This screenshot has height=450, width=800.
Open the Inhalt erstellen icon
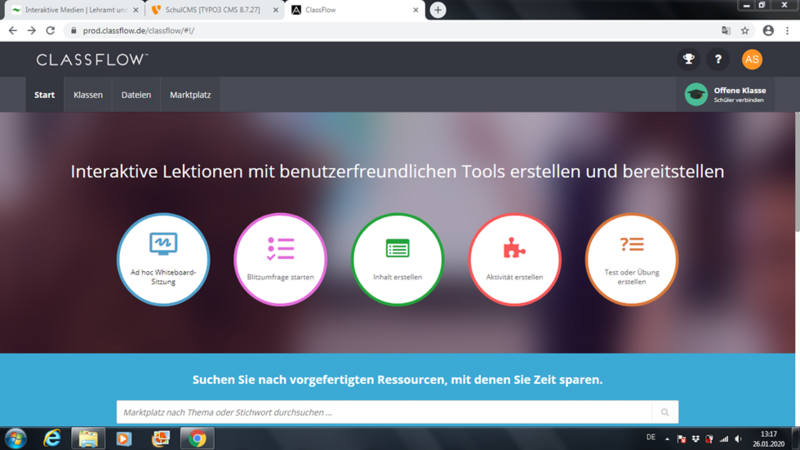397,259
